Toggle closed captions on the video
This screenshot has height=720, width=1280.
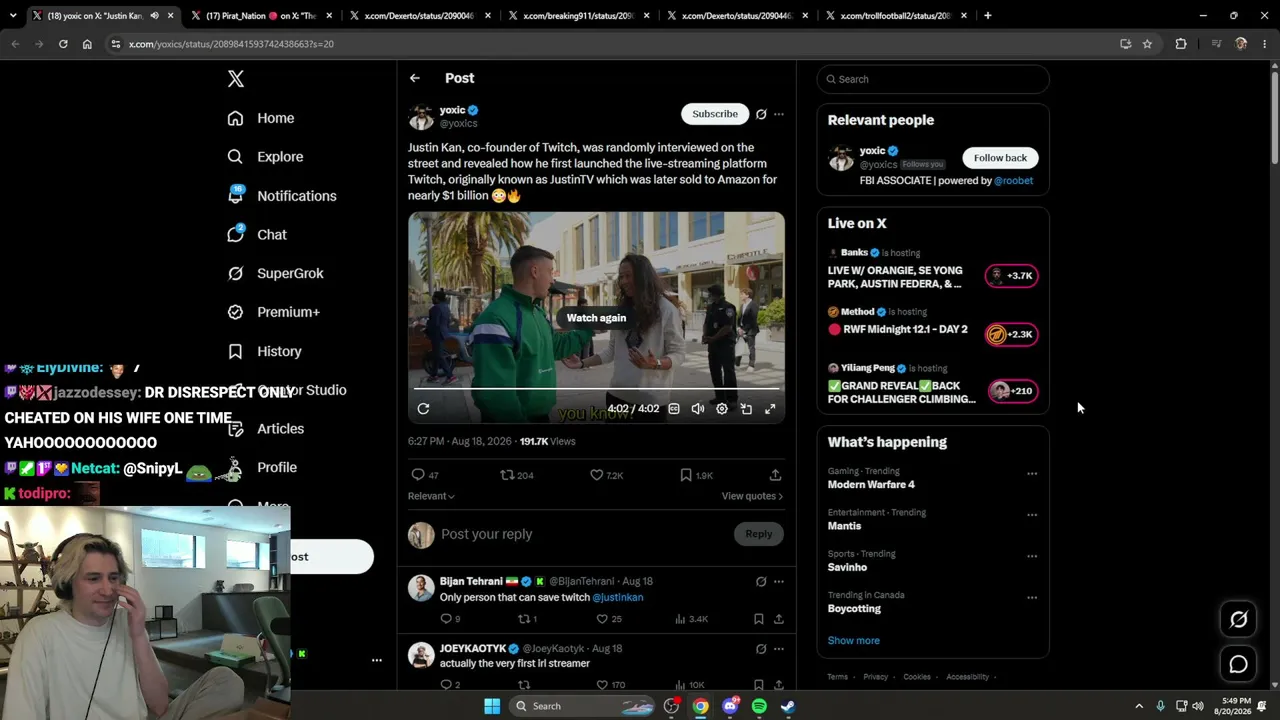pyautogui.click(x=674, y=409)
